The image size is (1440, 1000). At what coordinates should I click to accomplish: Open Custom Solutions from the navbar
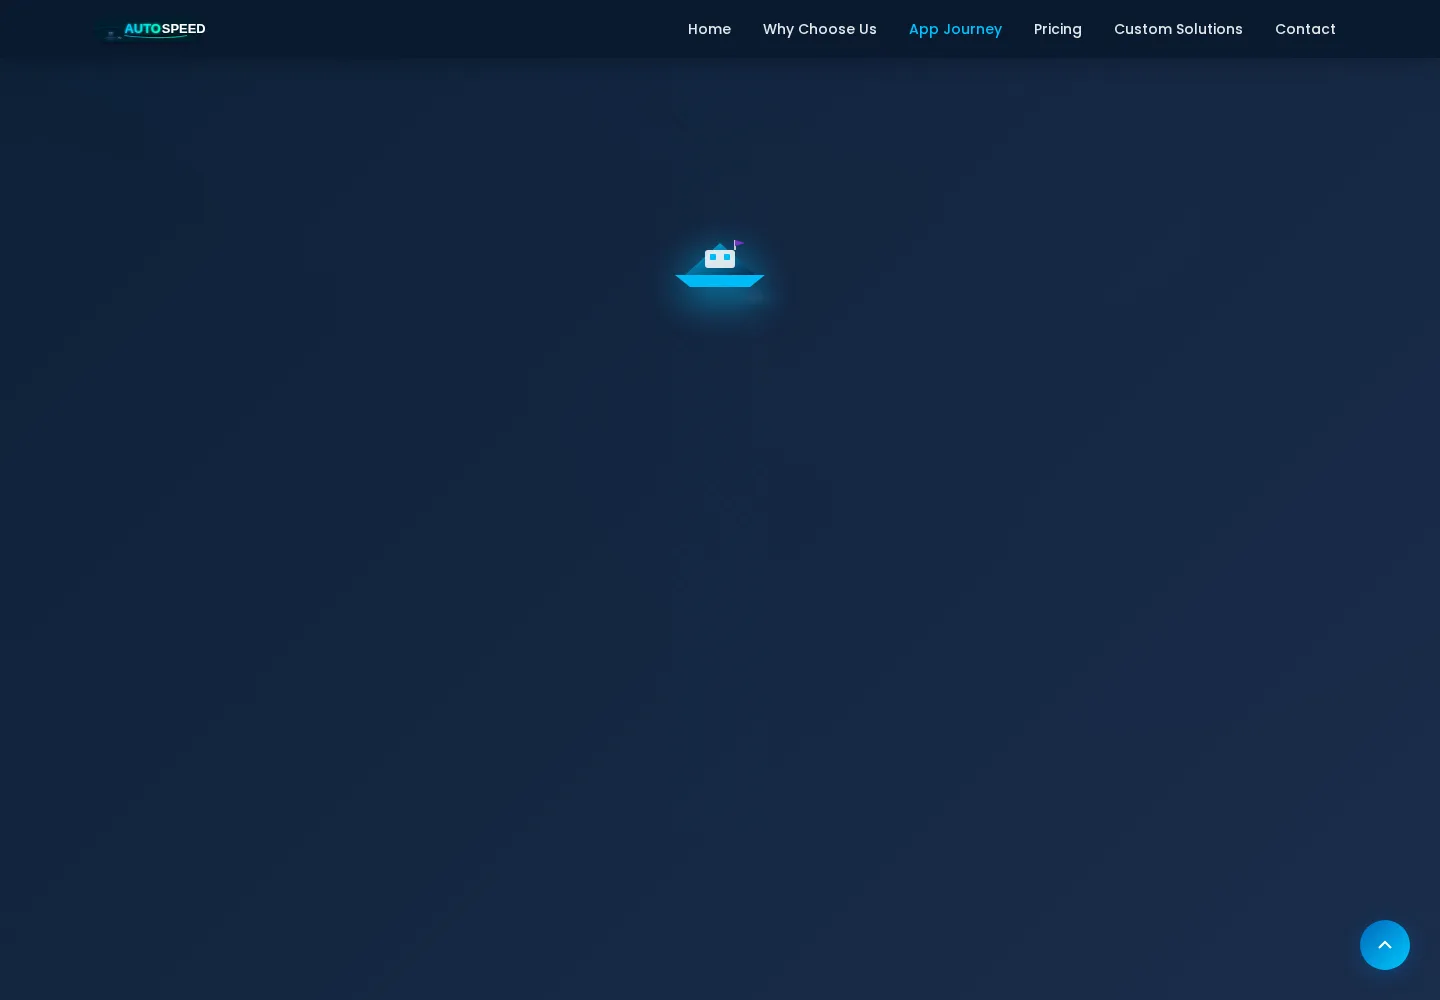coord(1178,29)
